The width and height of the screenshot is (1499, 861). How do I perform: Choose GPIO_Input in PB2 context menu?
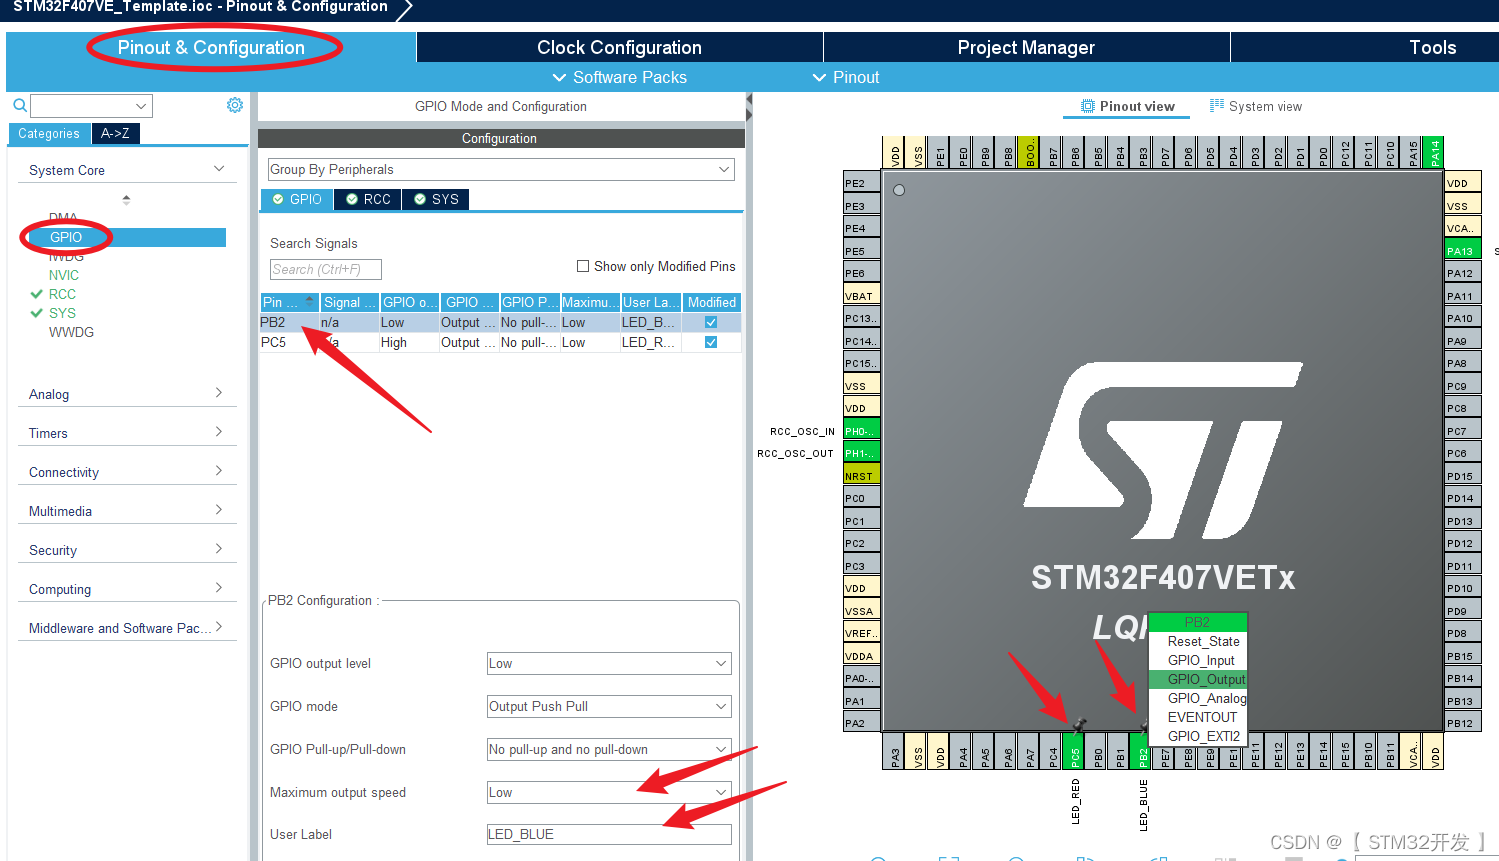click(1198, 660)
